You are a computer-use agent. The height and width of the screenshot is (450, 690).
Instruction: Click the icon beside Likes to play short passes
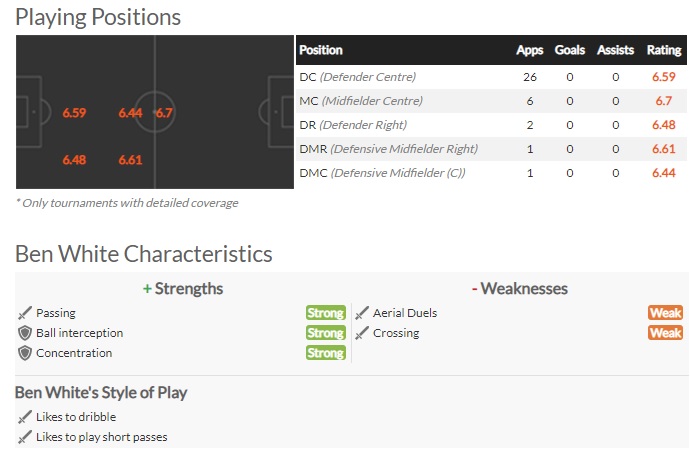[x=25, y=437]
